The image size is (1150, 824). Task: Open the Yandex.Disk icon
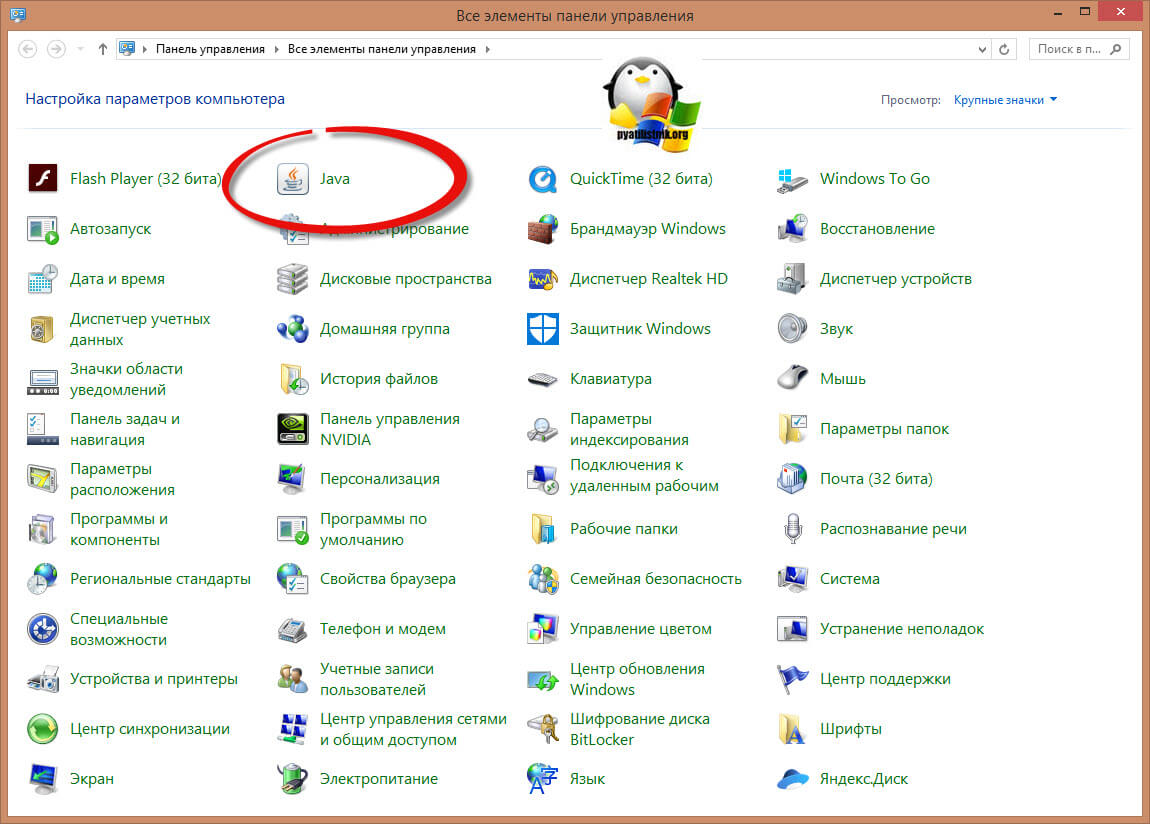792,779
